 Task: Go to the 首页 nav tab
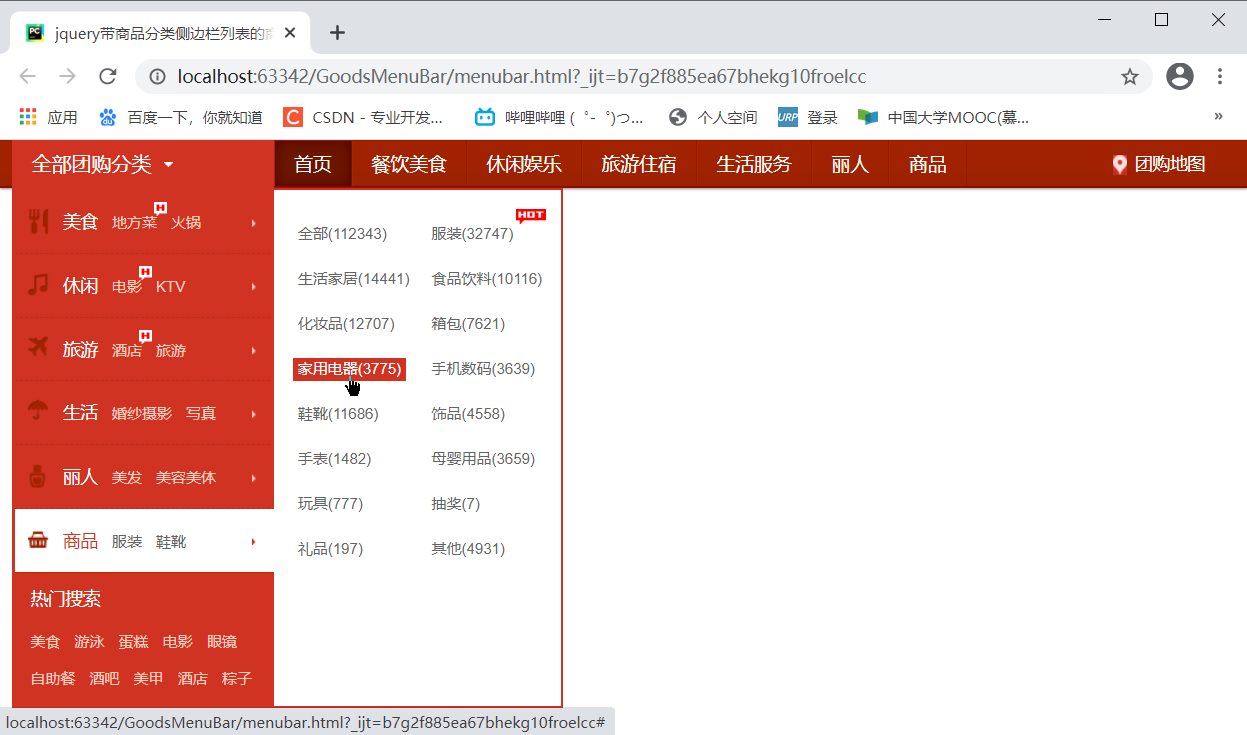click(313, 164)
